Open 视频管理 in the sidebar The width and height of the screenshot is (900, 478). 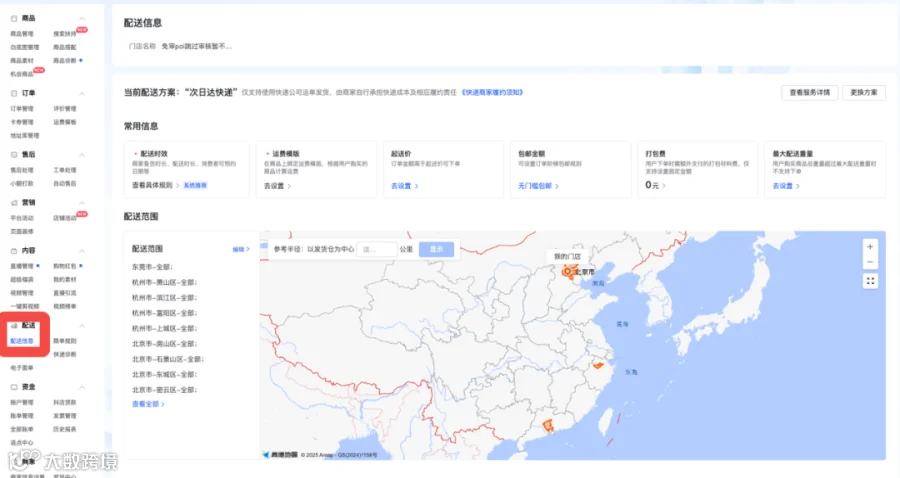point(22,293)
